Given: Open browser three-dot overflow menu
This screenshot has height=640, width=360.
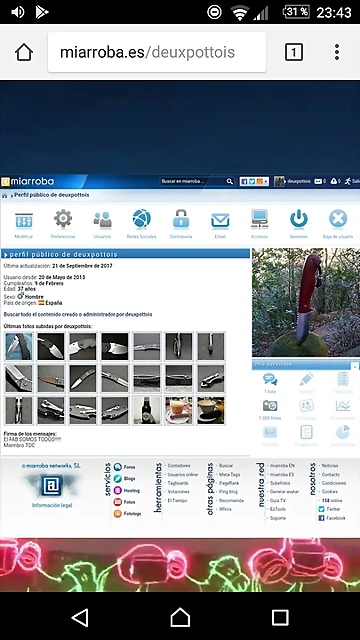Looking at the screenshot, I should pyautogui.click(x=337, y=52).
